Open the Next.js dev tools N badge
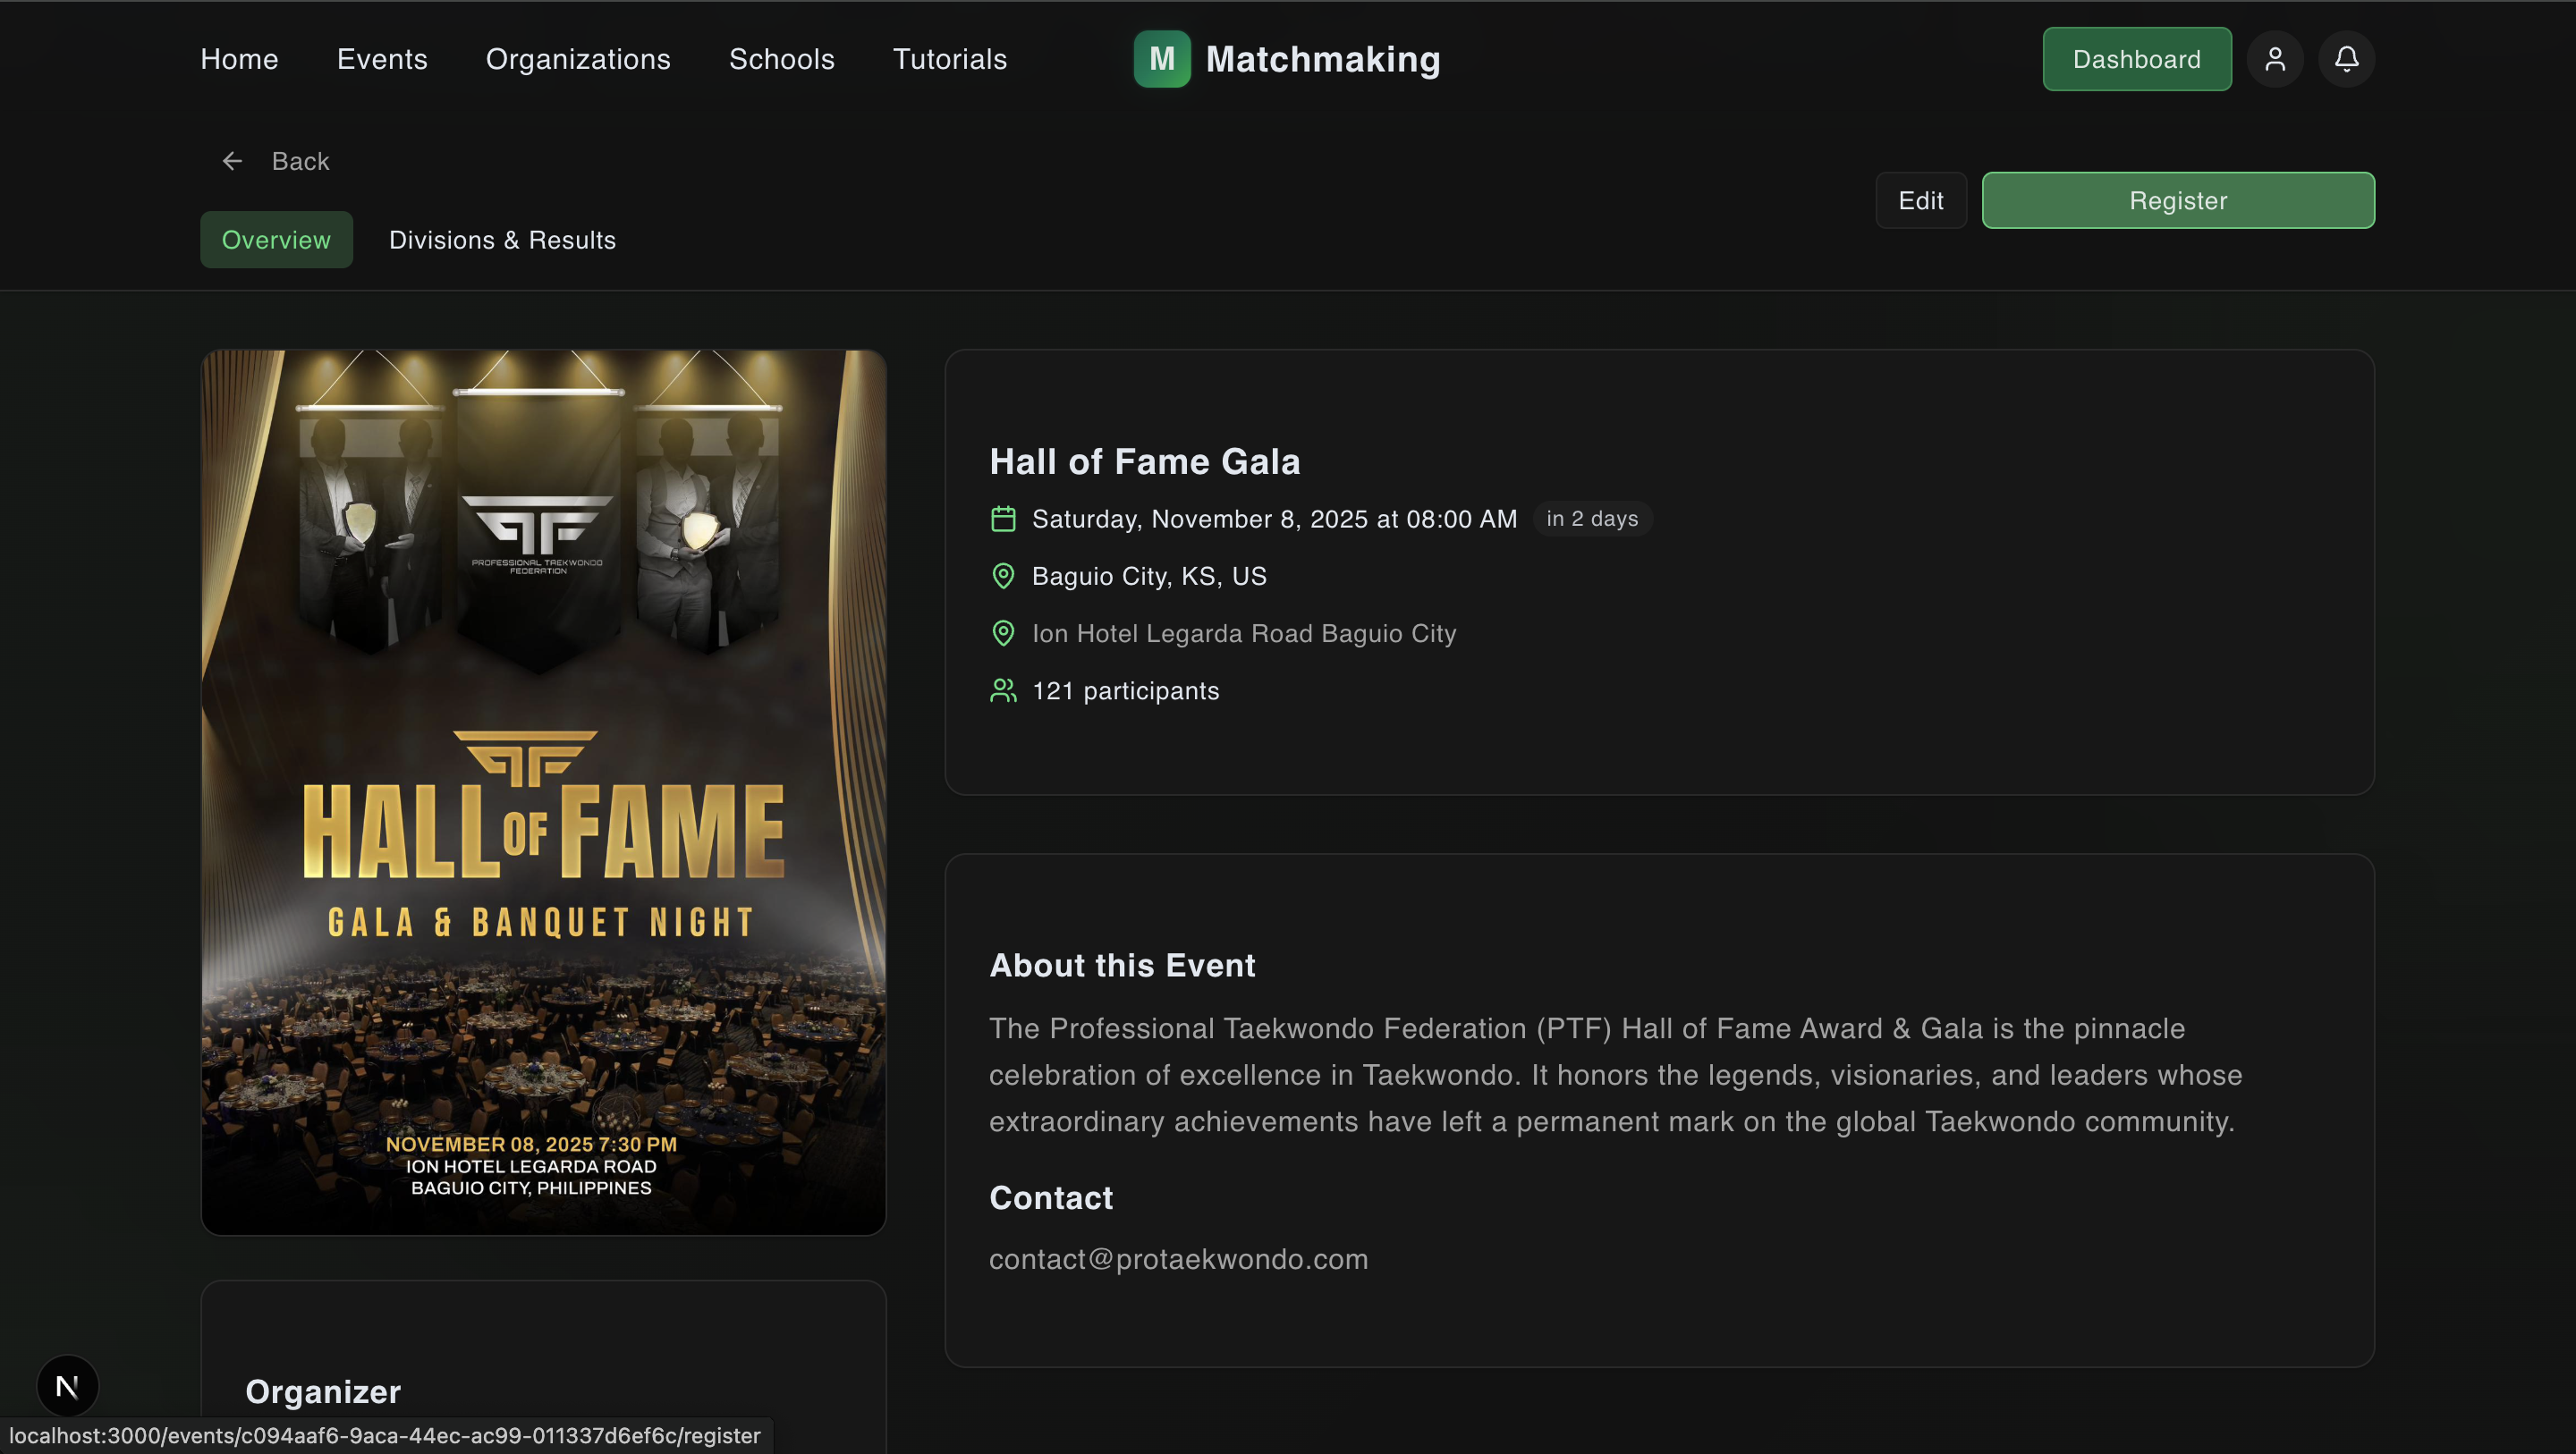This screenshot has width=2576, height=1454. pos(67,1386)
